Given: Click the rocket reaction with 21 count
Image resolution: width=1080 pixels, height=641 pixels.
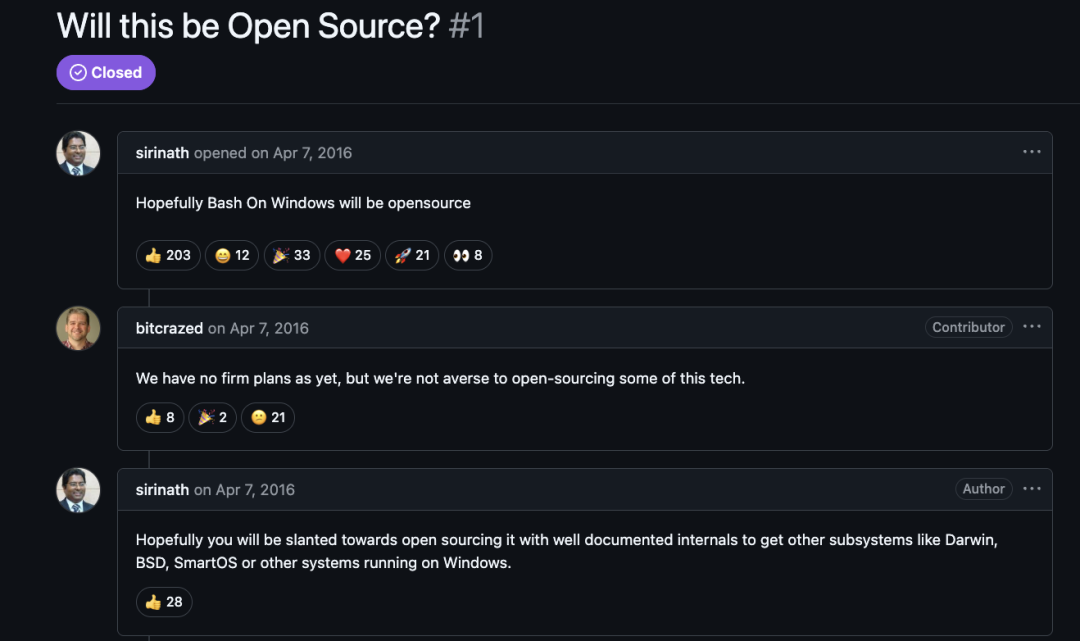Looking at the screenshot, I should (x=412, y=255).
